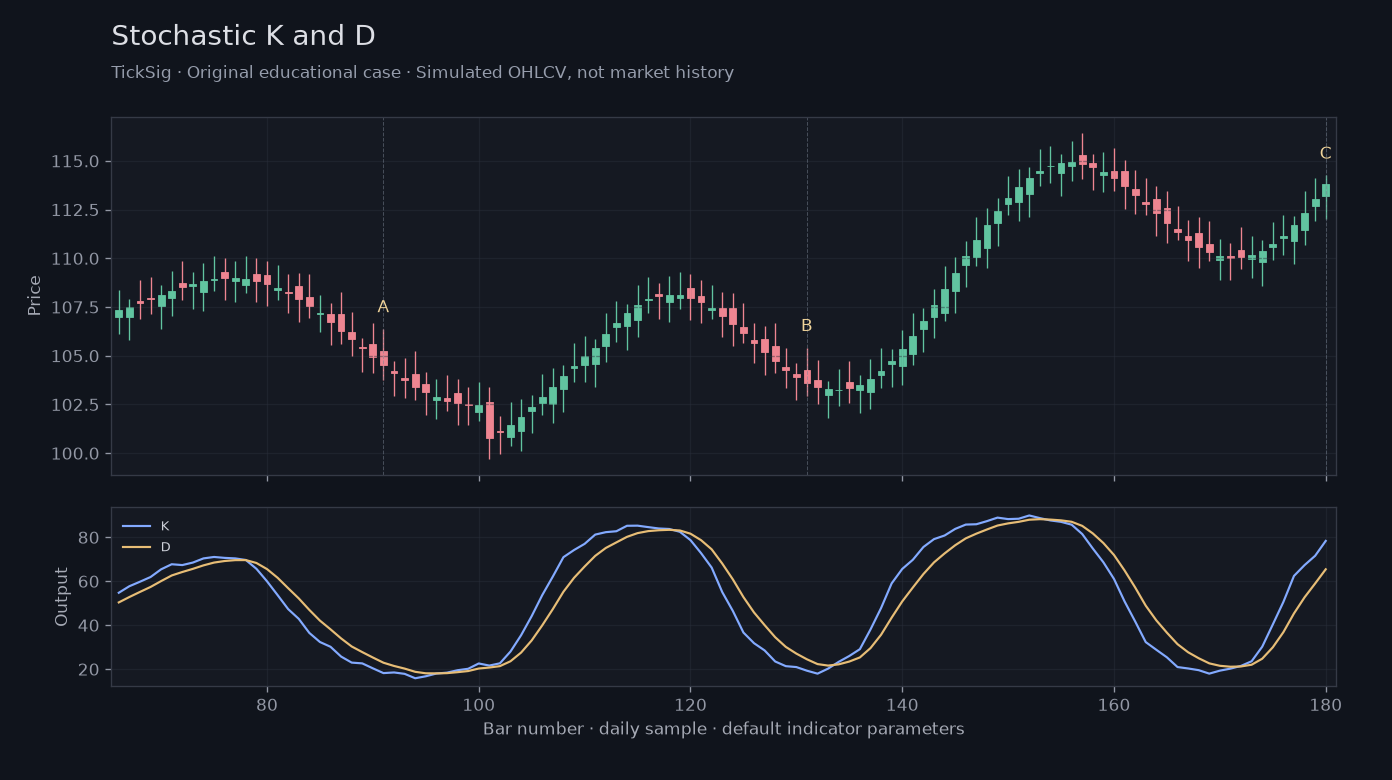Click the x-axis caption Bar number text
Viewport: 1392px width, 780px height.
click(724, 729)
